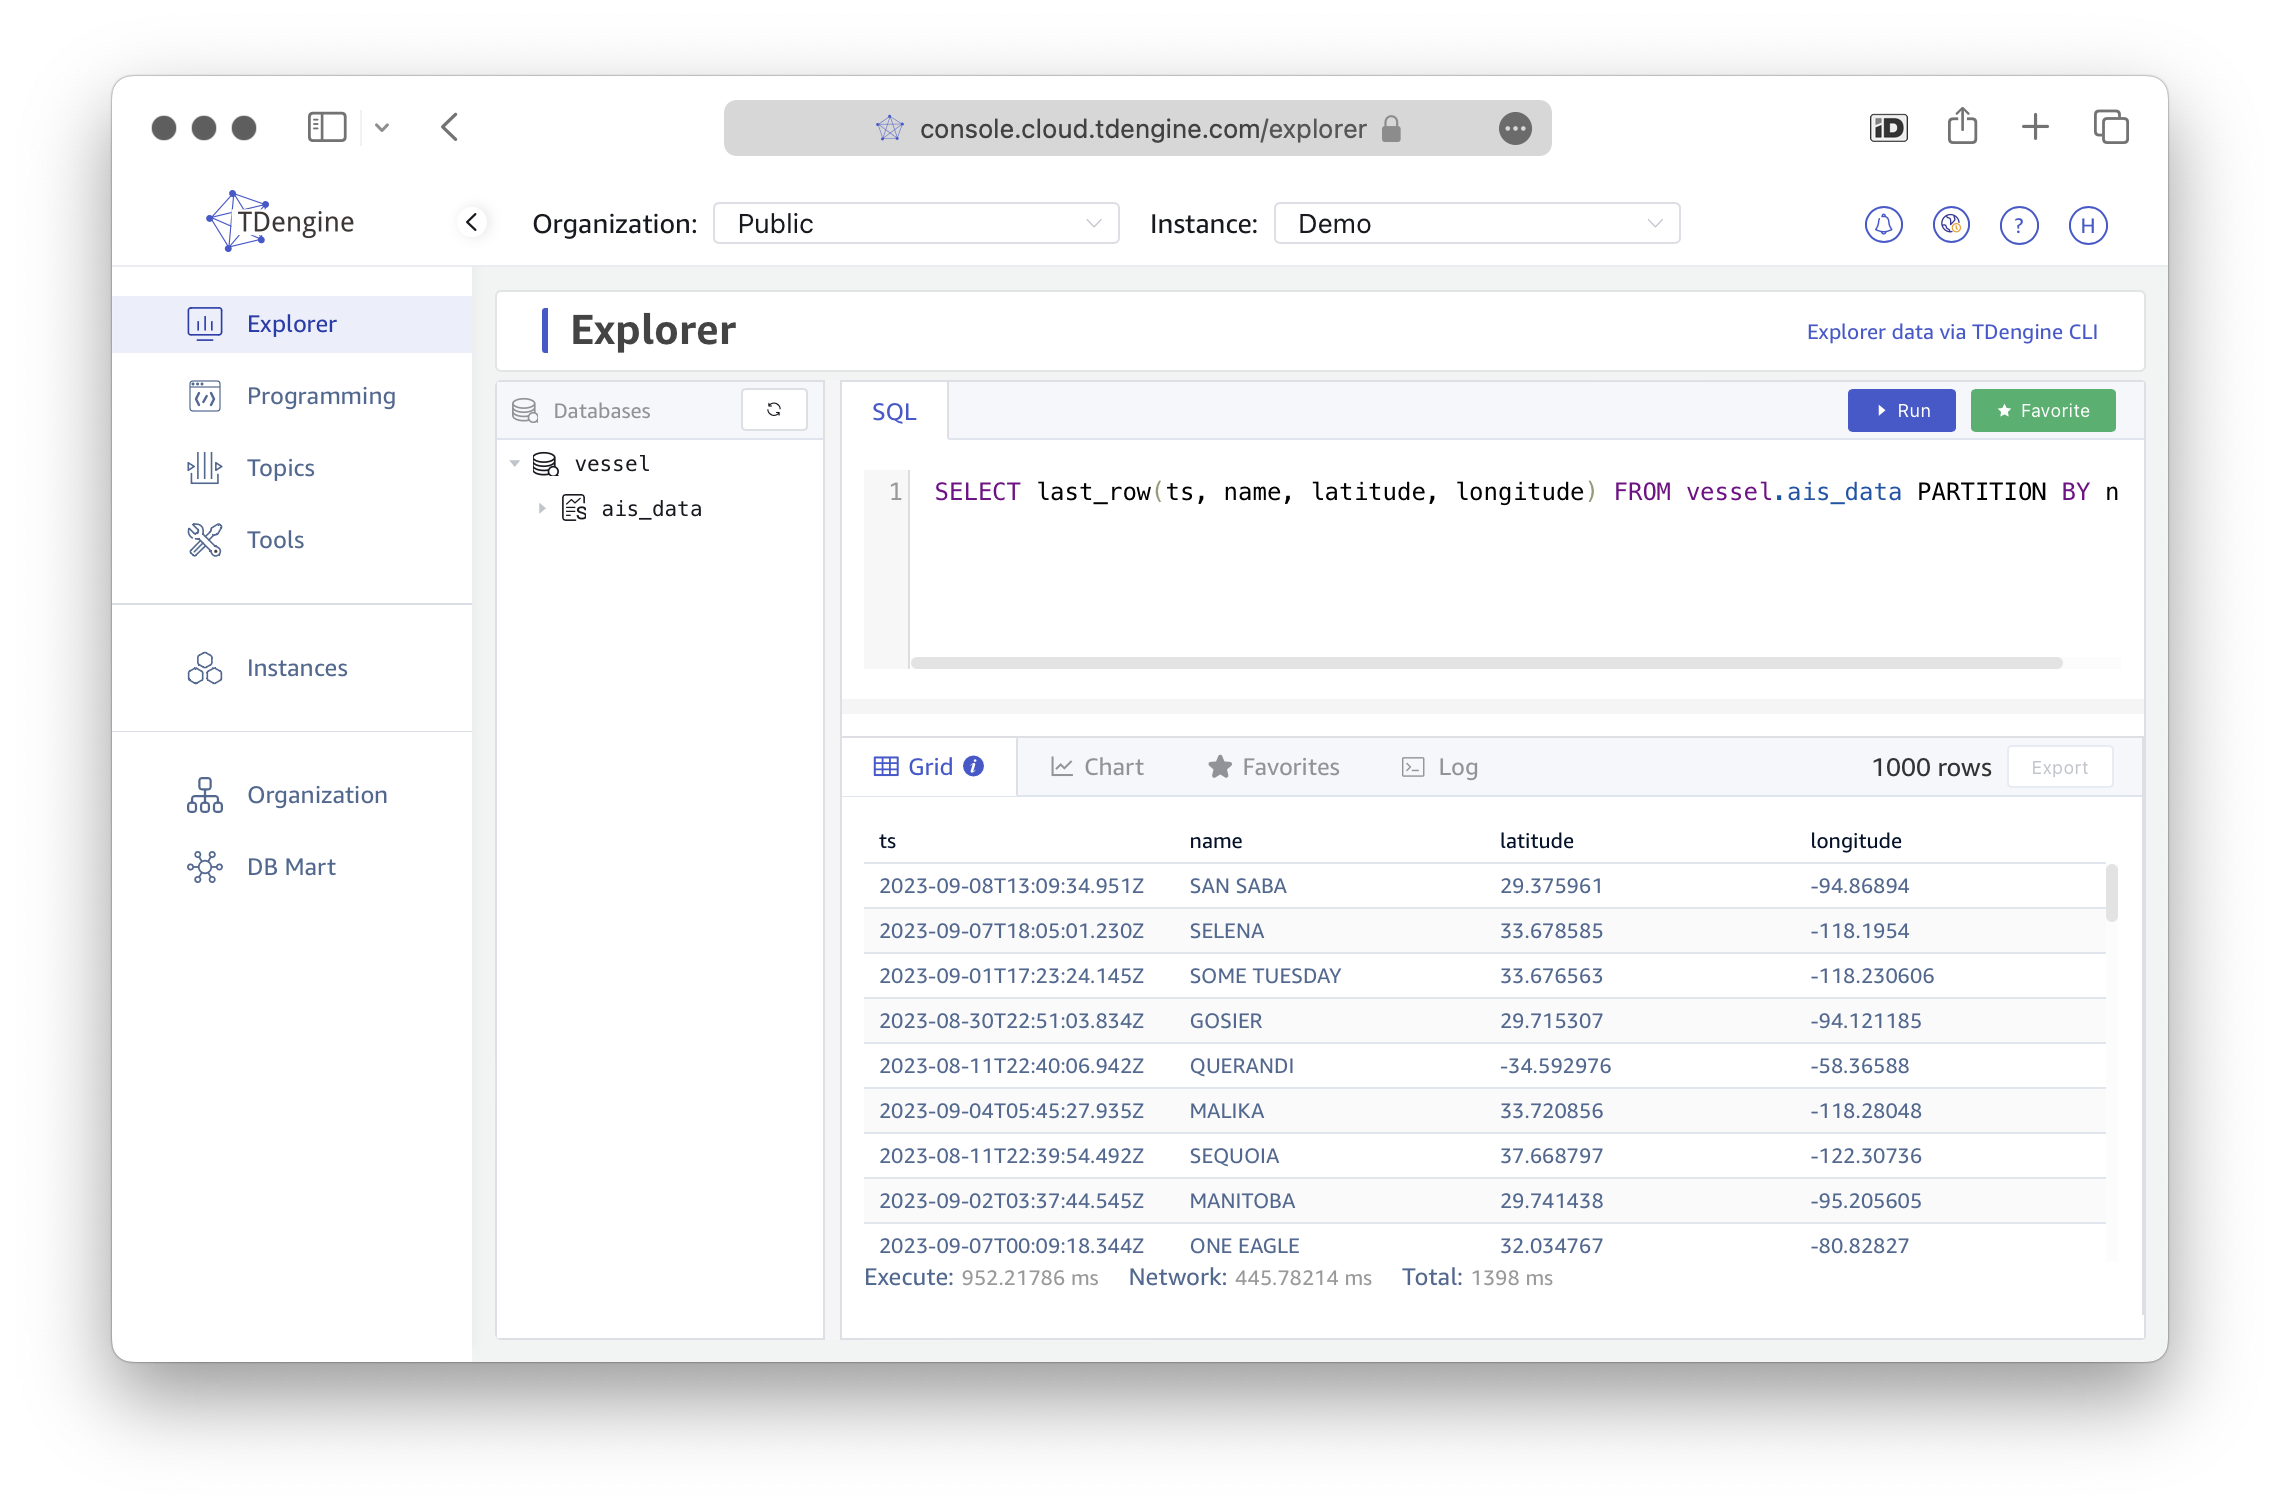Open DB Mart in the sidebar
This screenshot has width=2280, height=1510.
(290, 866)
